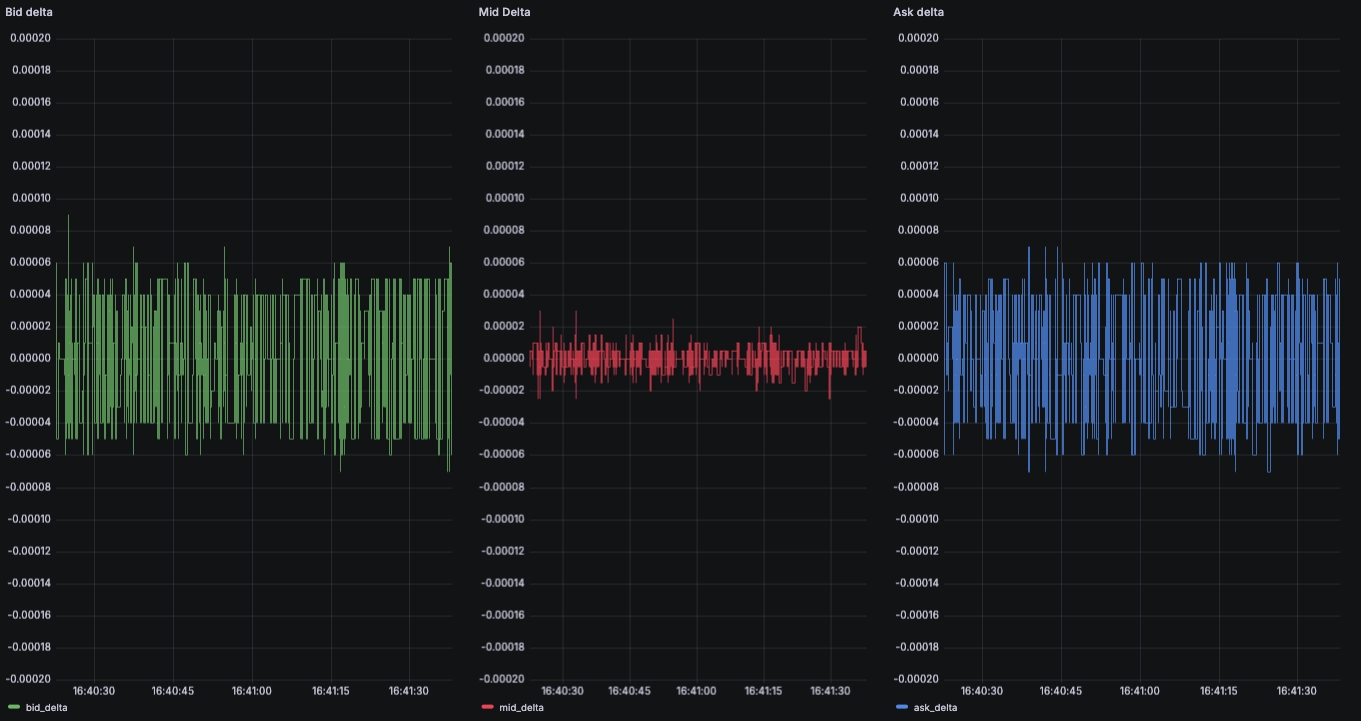Click the 16:40:30 time label in Bid delta panel

93,691
